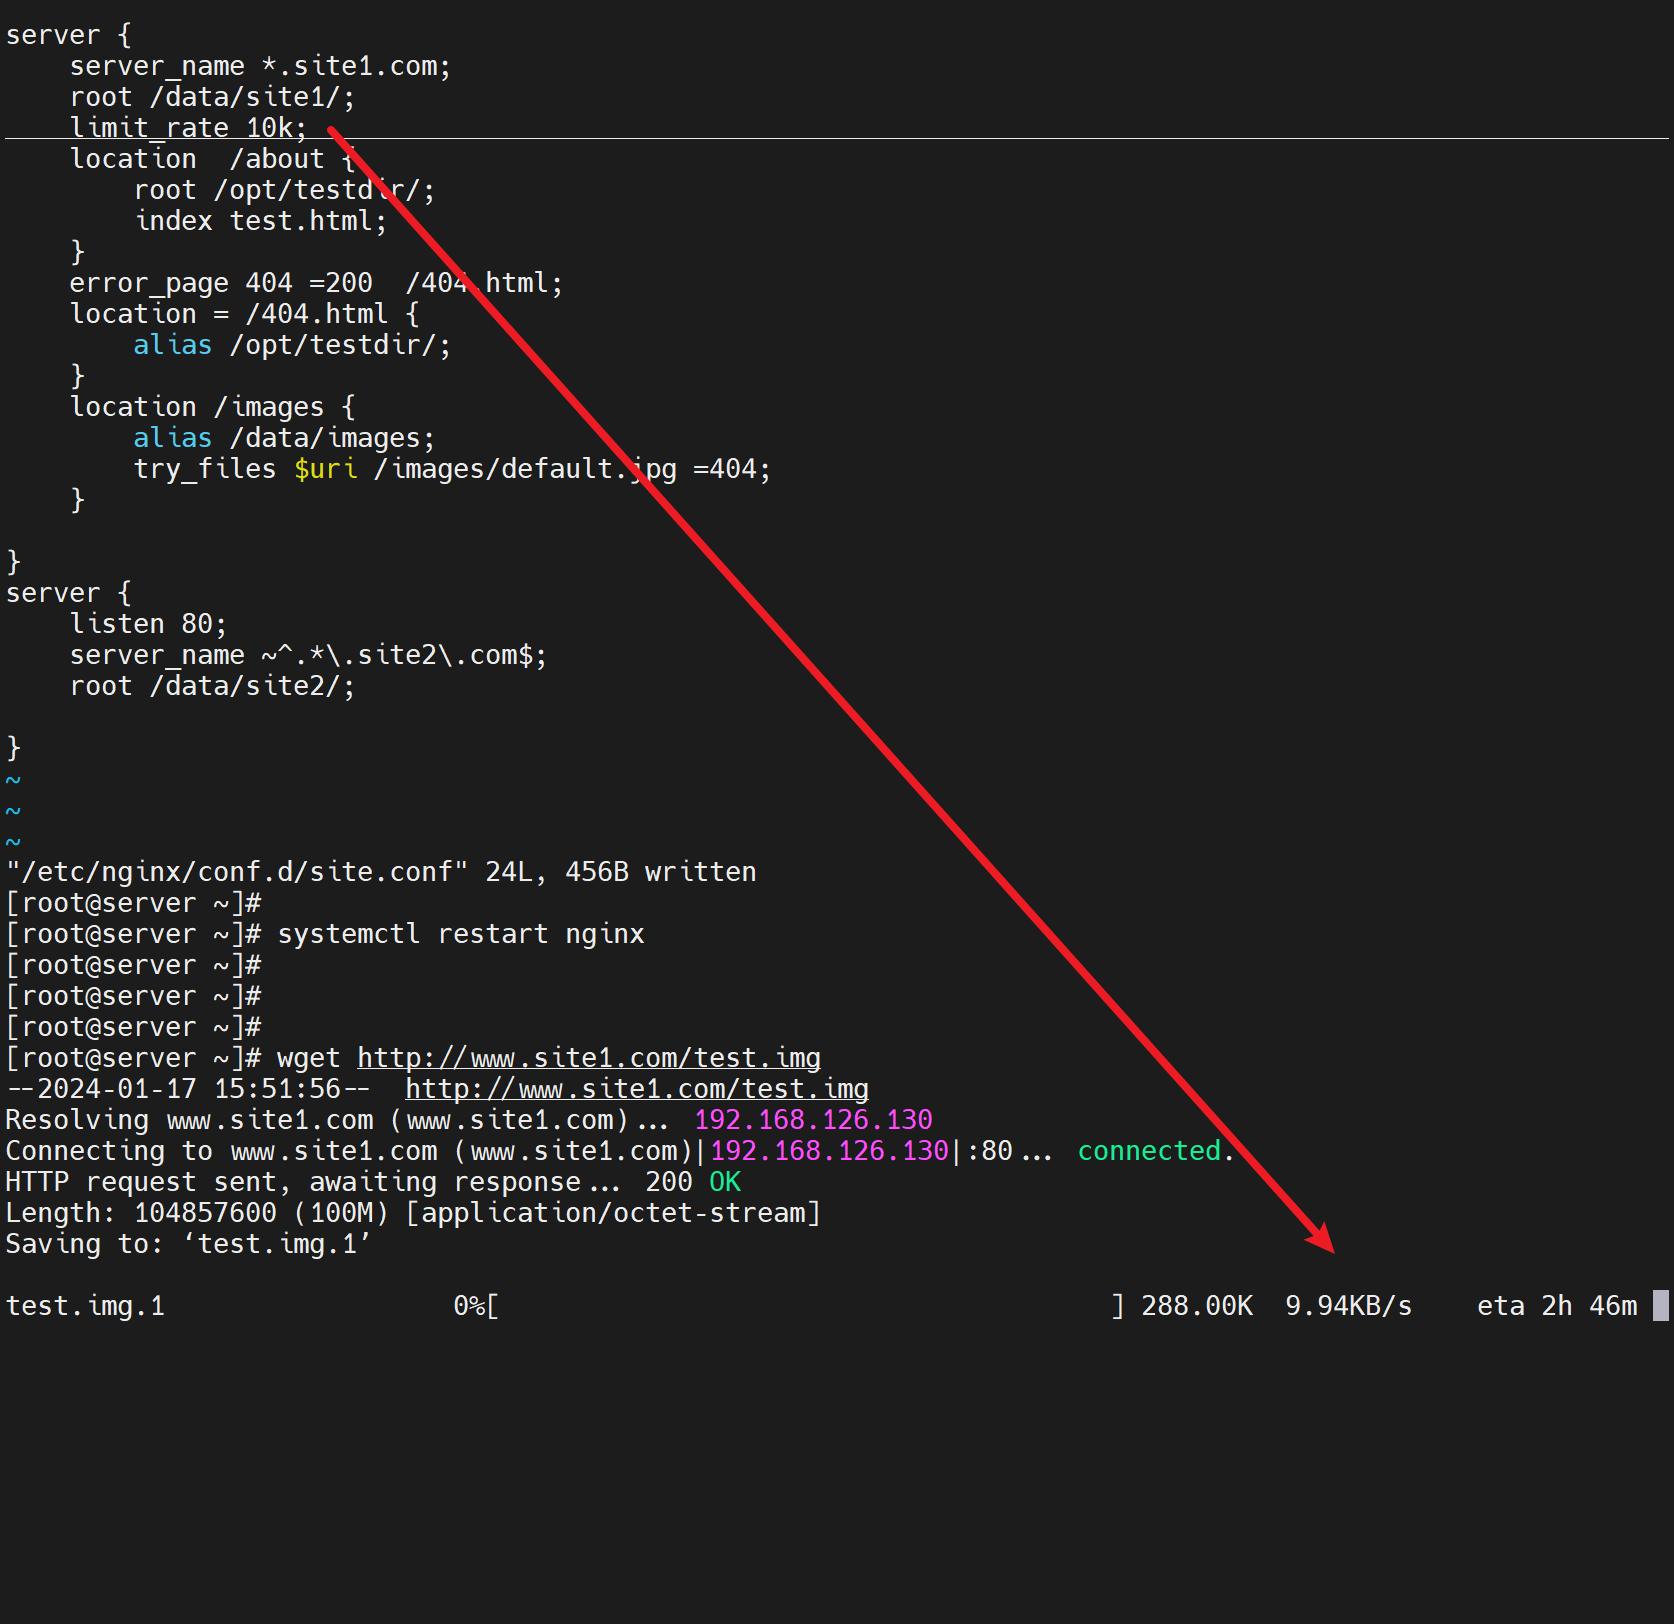This screenshot has height=1624, width=1674.
Task: Click the 'systemctl restart nginx' command
Action: 460,934
